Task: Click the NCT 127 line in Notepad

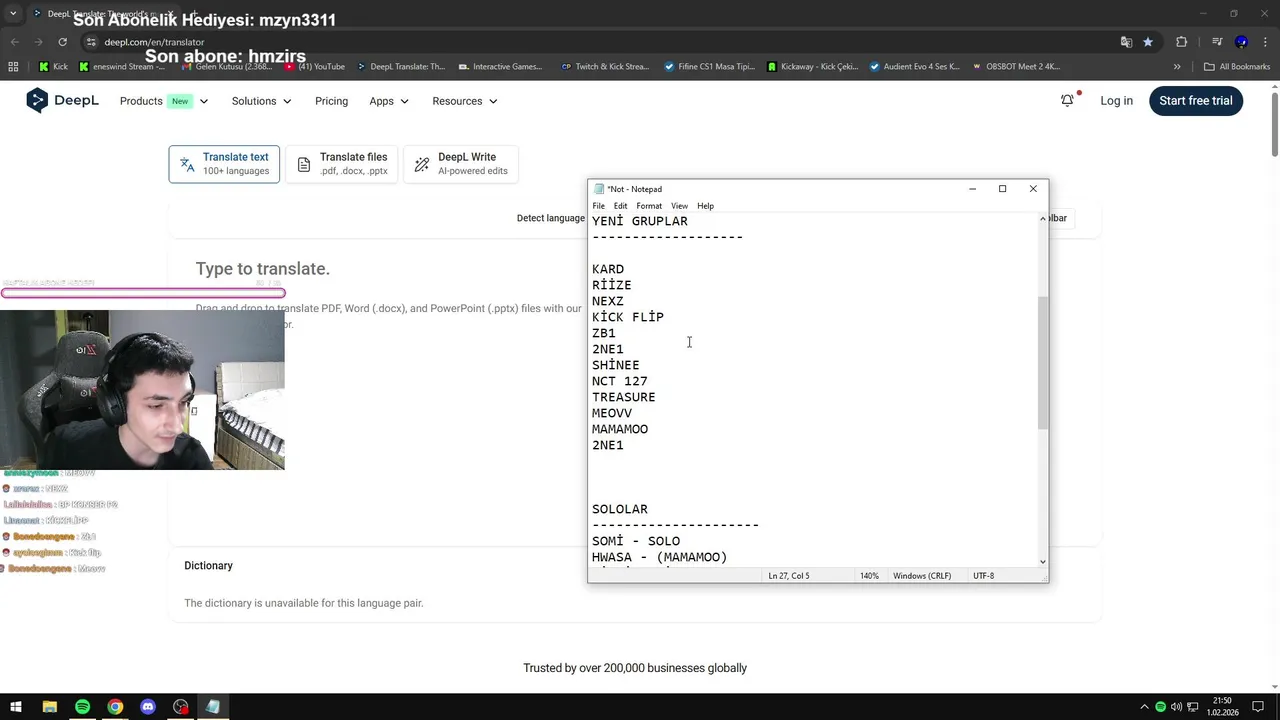Action: (619, 381)
